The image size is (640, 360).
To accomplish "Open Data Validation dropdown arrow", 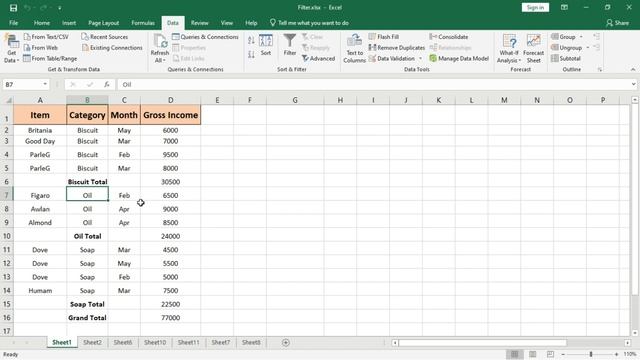I will [420, 58].
